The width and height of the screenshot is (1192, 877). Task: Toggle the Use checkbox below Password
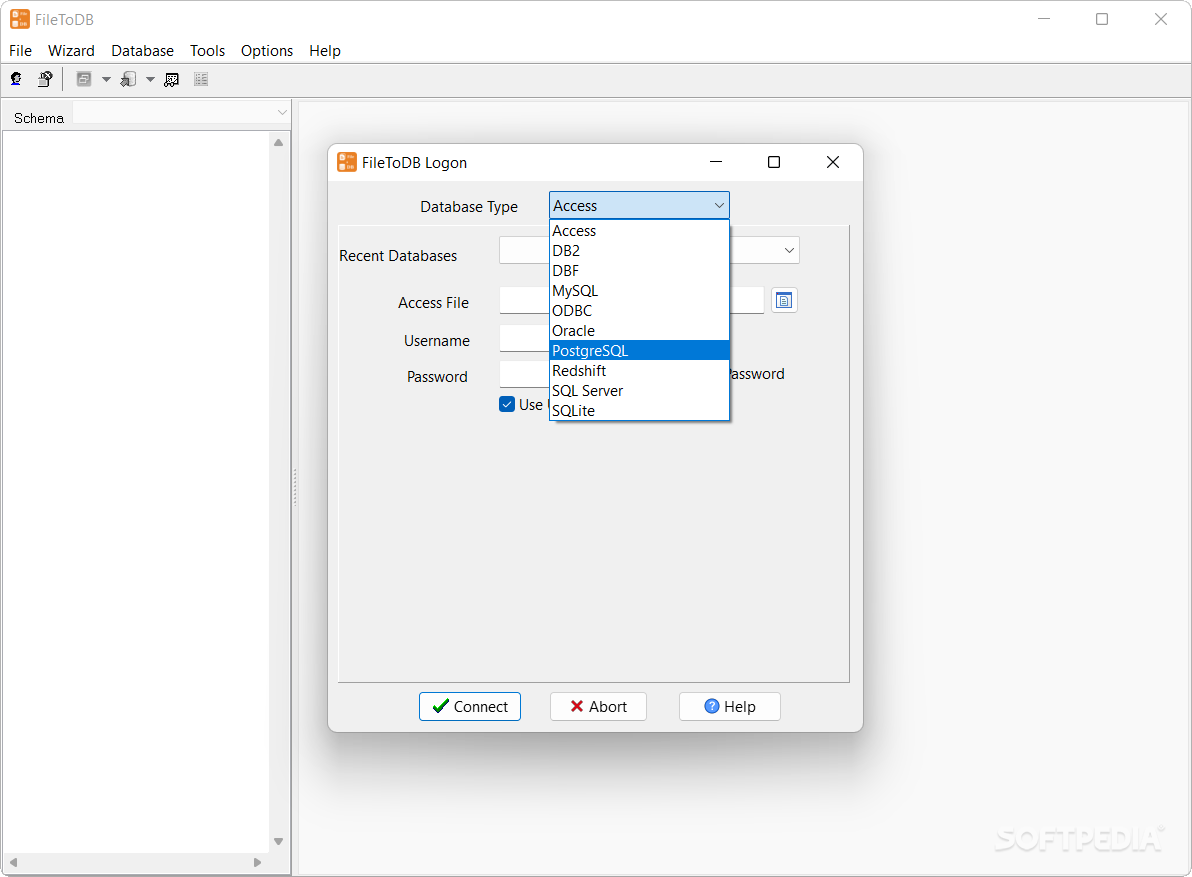click(x=507, y=404)
